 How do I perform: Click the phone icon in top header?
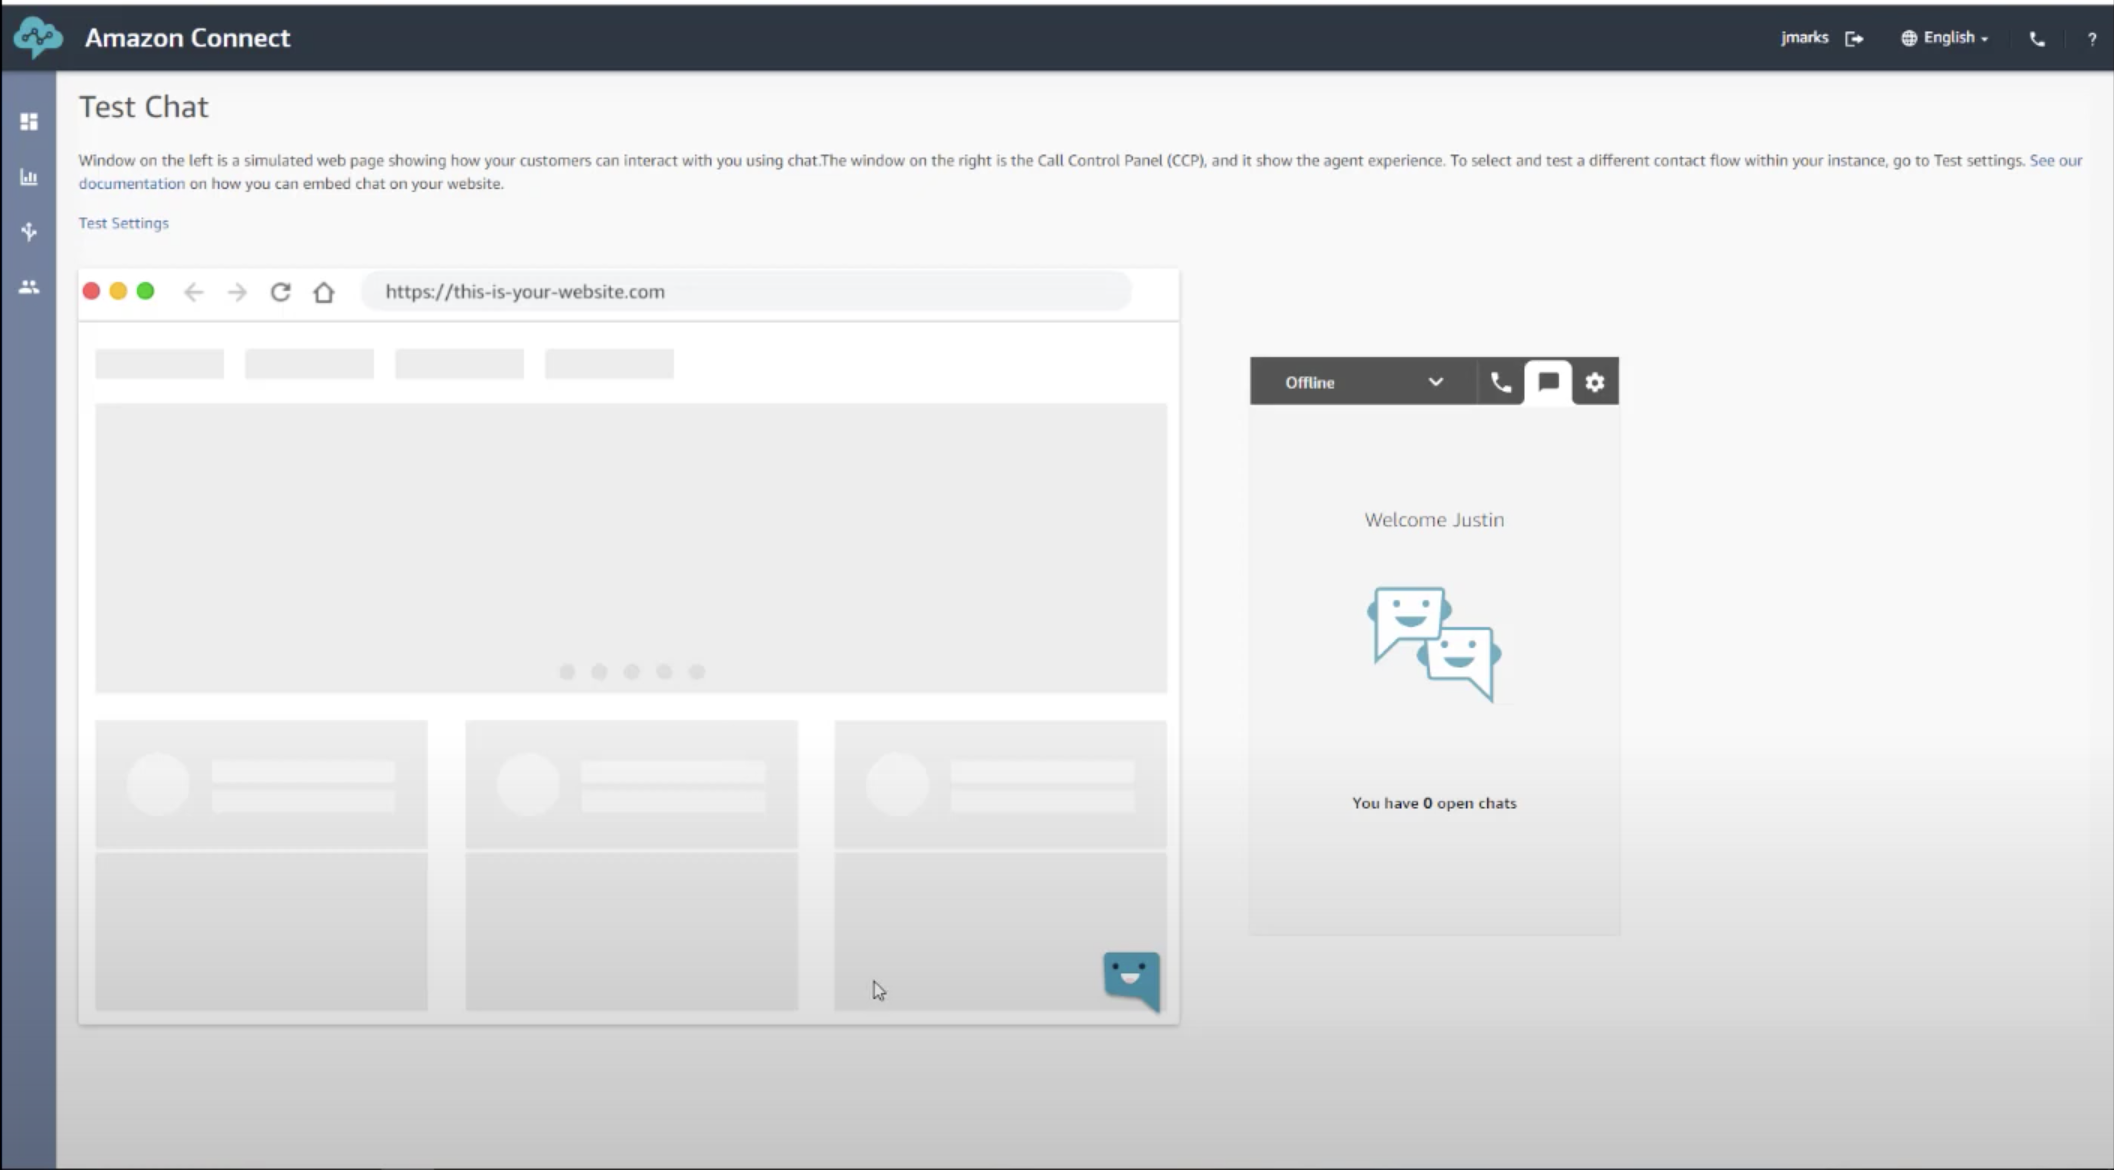pyautogui.click(x=2037, y=39)
